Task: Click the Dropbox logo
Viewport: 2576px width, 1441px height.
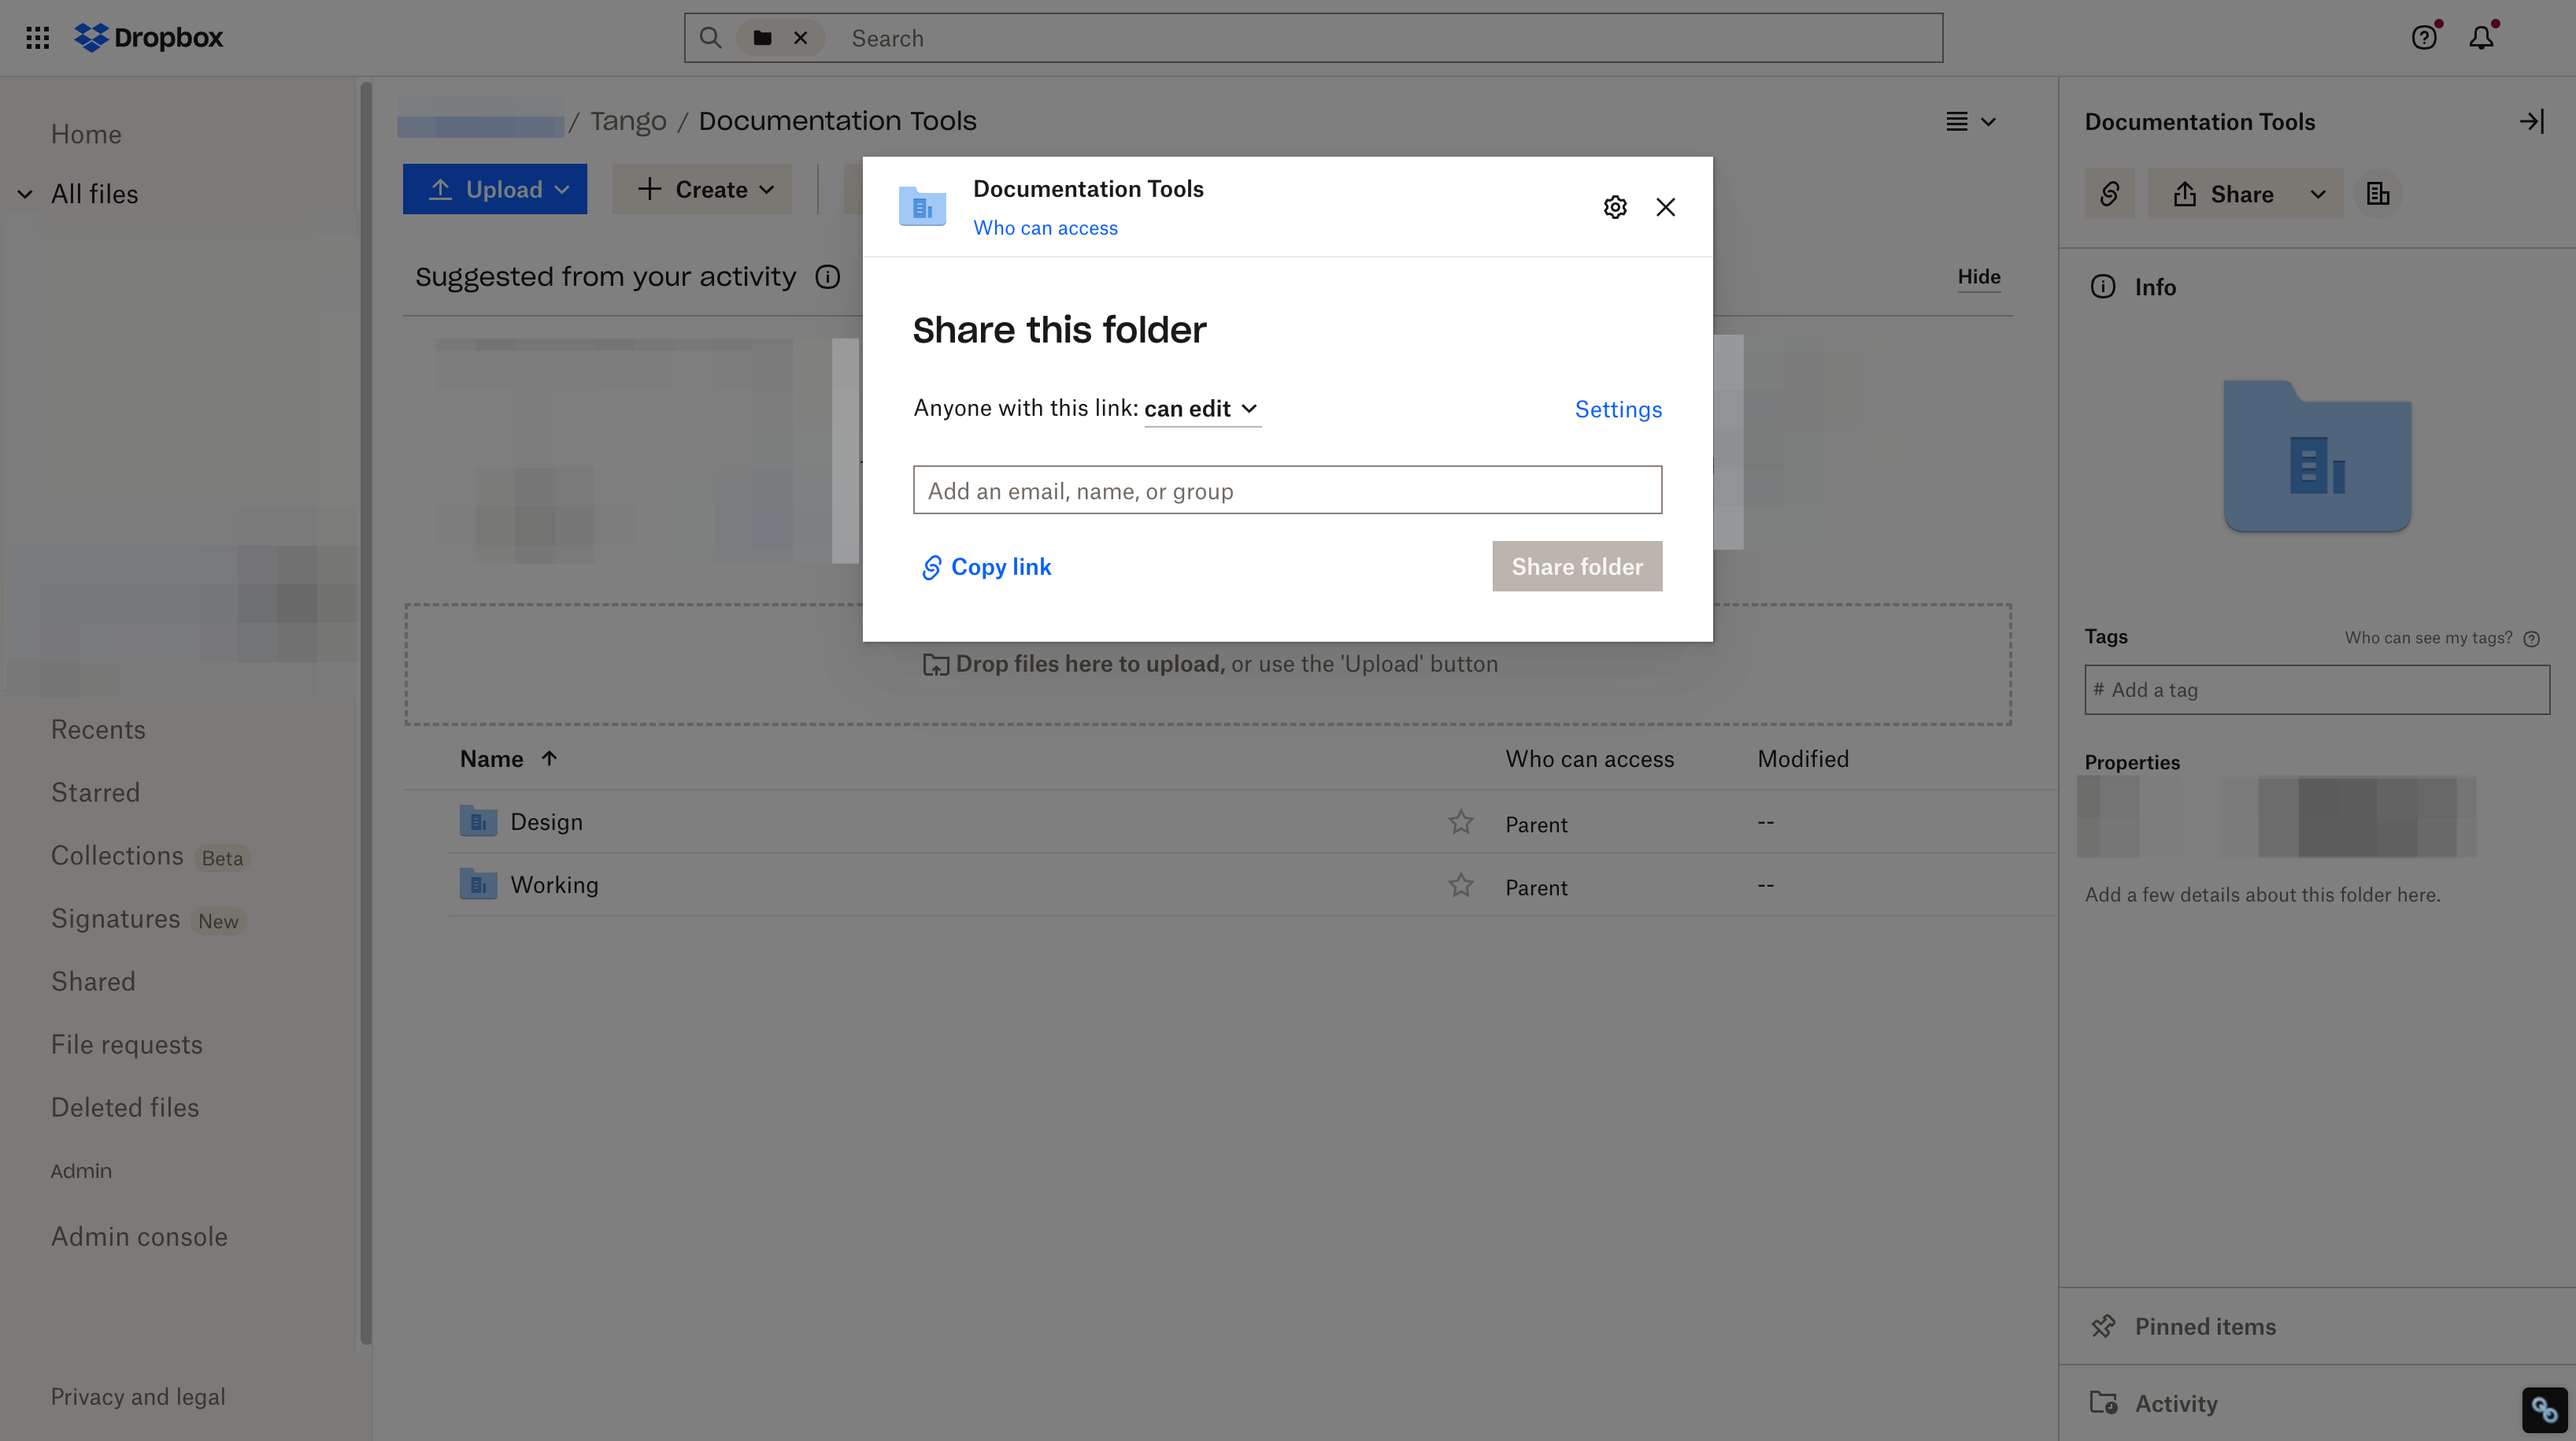Action: pos(149,38)
